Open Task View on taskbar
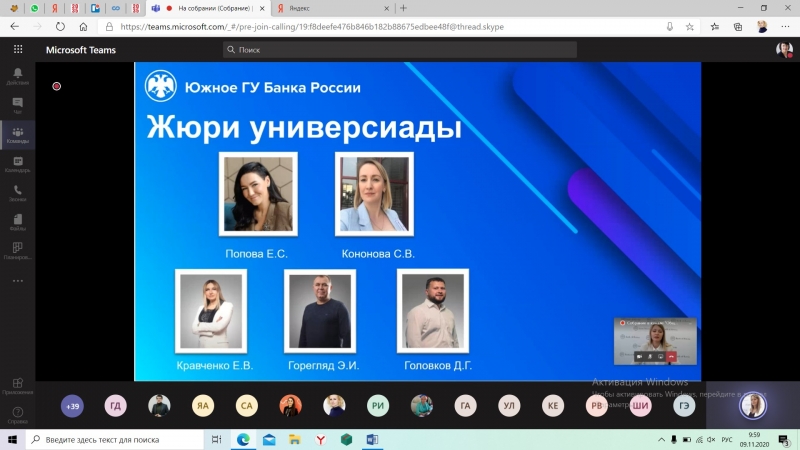 tap(216, 439)
